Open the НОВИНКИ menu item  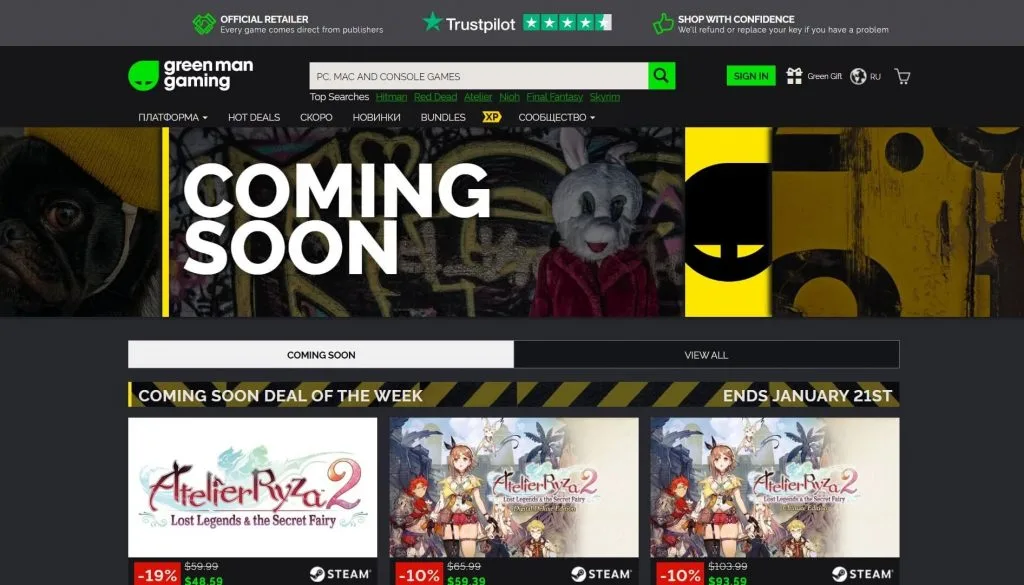click(x=376, y=117)
